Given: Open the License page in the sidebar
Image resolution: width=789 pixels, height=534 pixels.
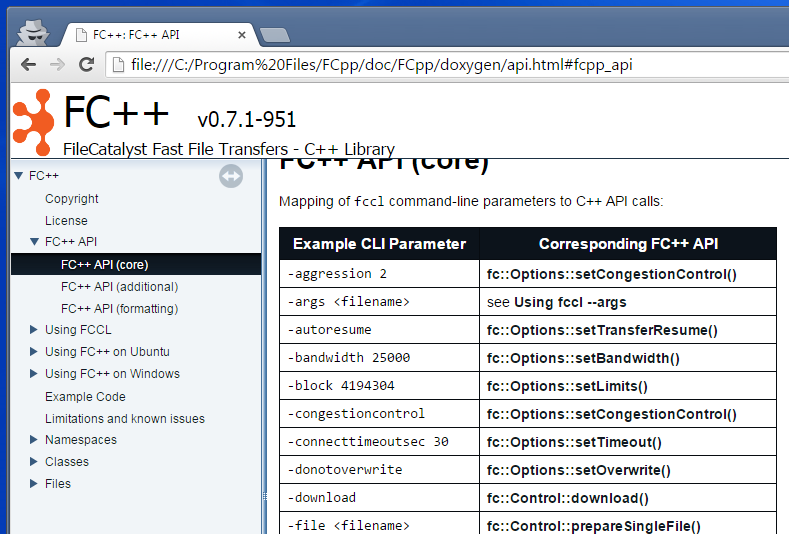Looking at the screenshot, I should (66, 221).
